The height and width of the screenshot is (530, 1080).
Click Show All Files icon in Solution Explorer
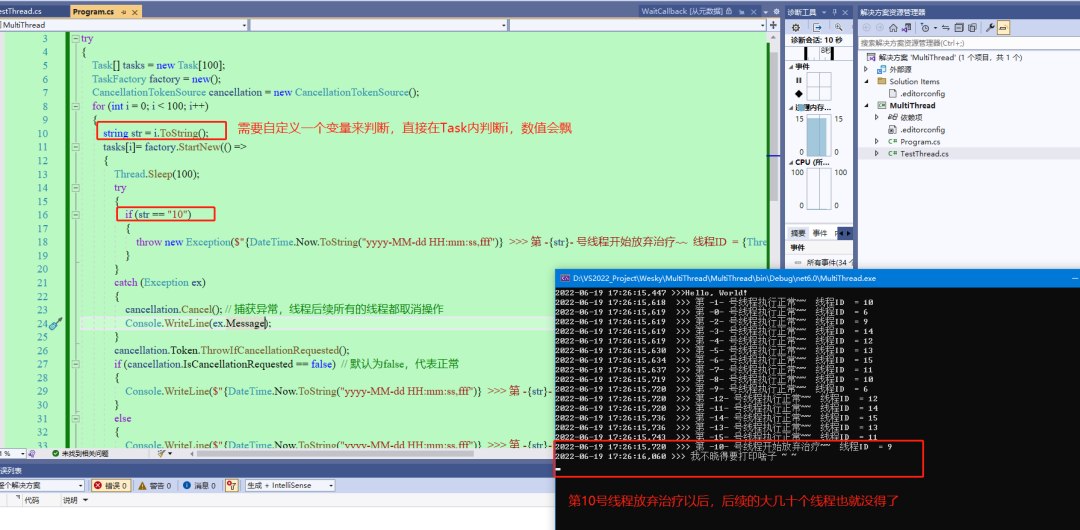tap(972, 28)
